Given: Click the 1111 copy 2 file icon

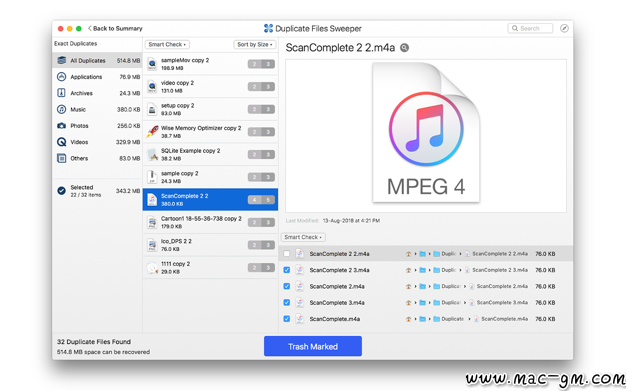Looking at the screenshot, I should pos(152,268).
